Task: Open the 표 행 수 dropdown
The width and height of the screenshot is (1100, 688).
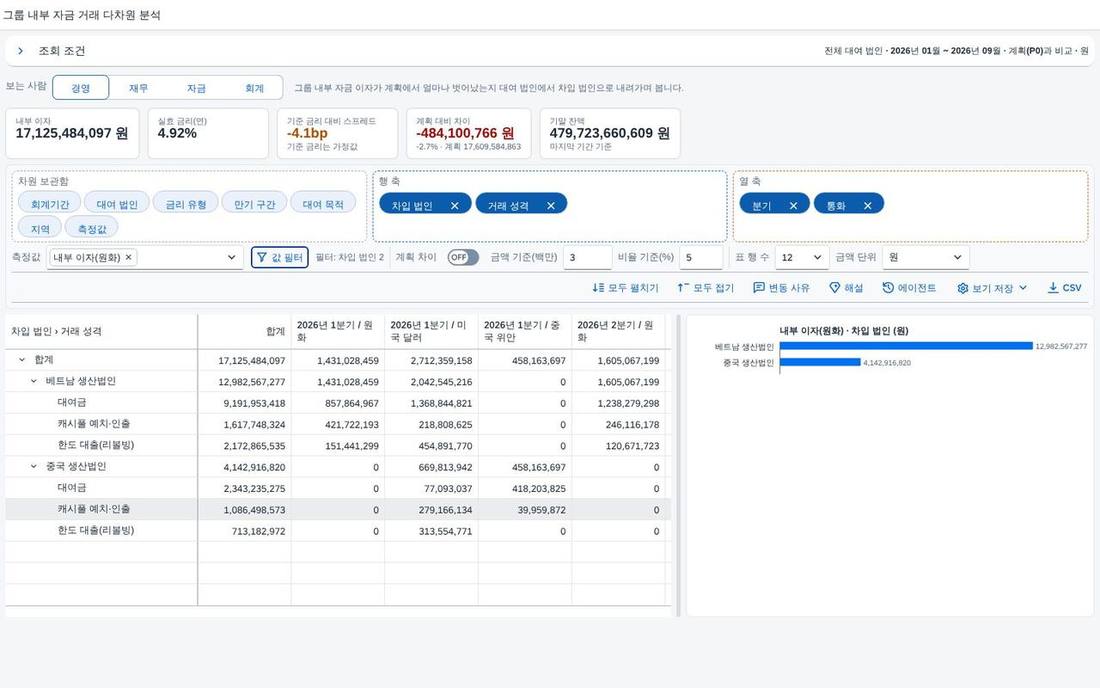Action: [x=802, y=257]
